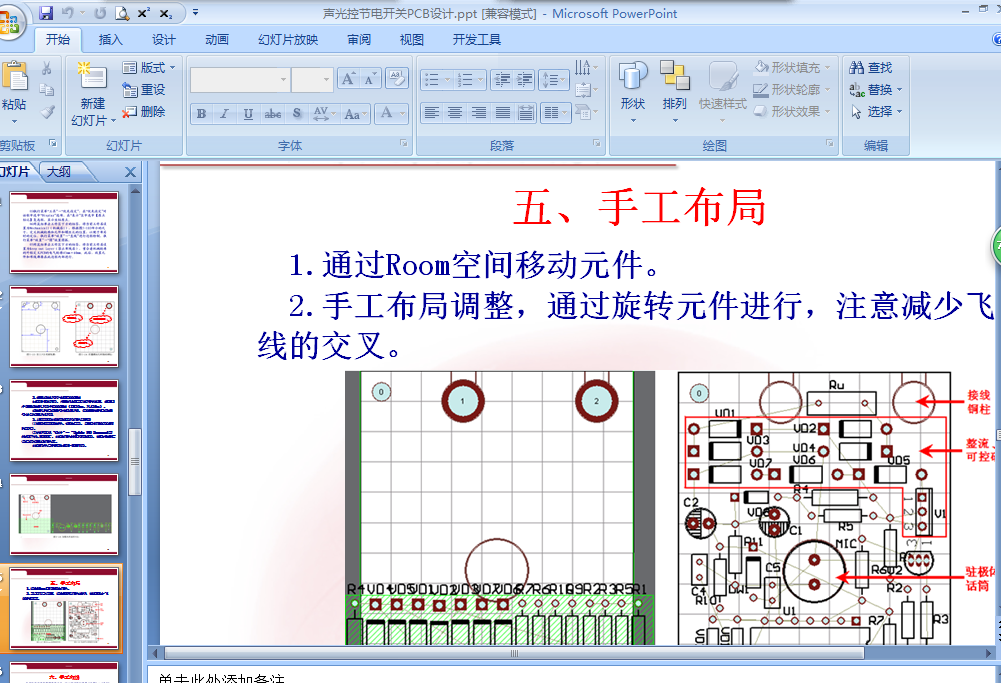Toggle Bold formatting
Screen dimensions: 1001x683
click(201, 114)
